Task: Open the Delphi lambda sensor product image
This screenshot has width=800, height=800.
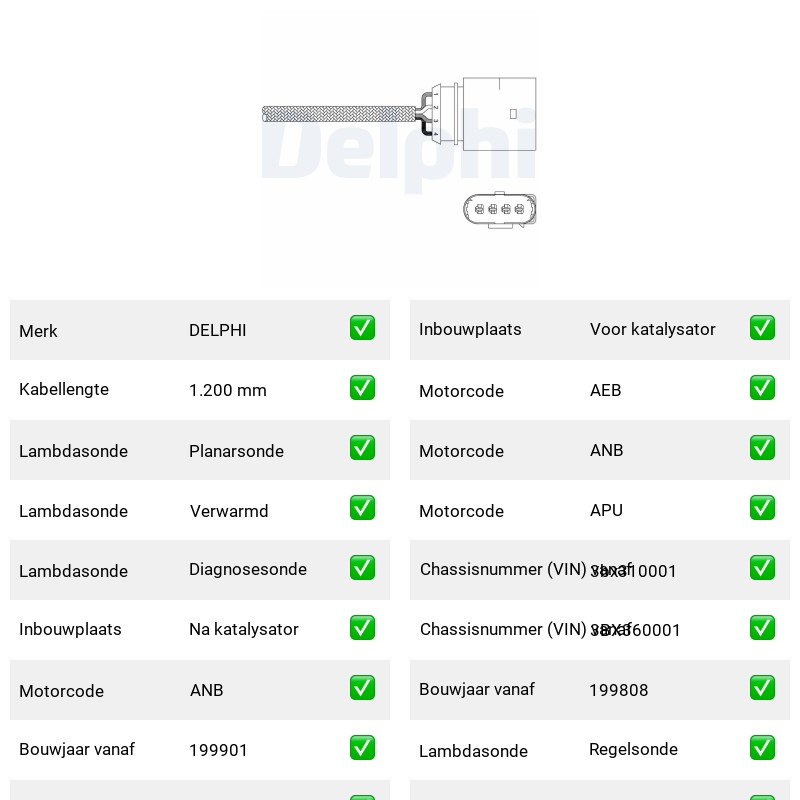Action: coord(399,151)
